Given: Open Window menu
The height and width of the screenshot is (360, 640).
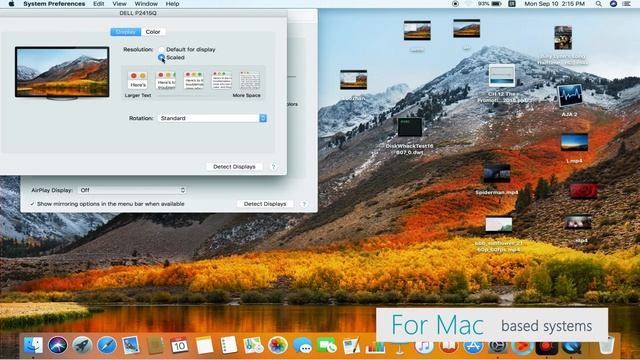Looking at the screenshot, I should (146, 4).
